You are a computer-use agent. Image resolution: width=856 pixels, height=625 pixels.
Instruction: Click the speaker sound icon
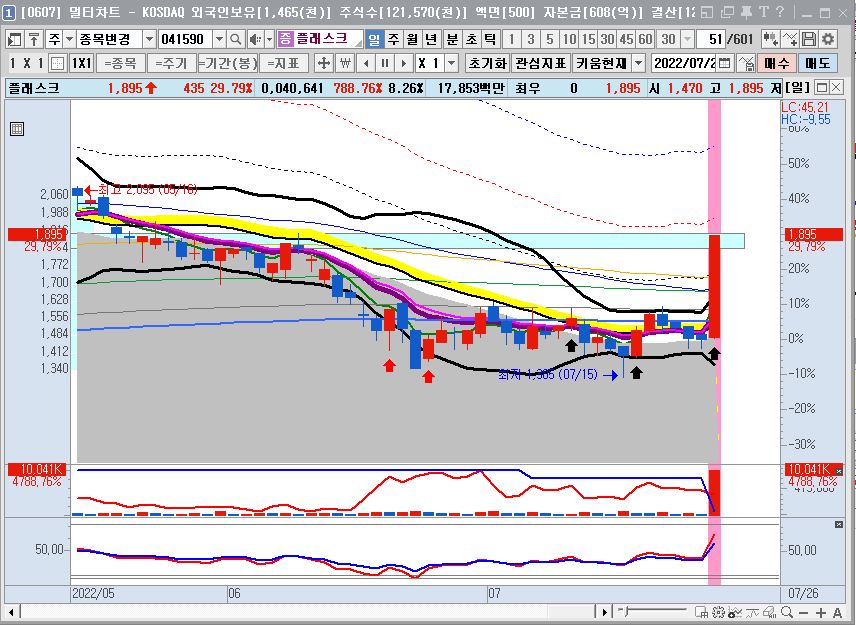pos(255,39)
